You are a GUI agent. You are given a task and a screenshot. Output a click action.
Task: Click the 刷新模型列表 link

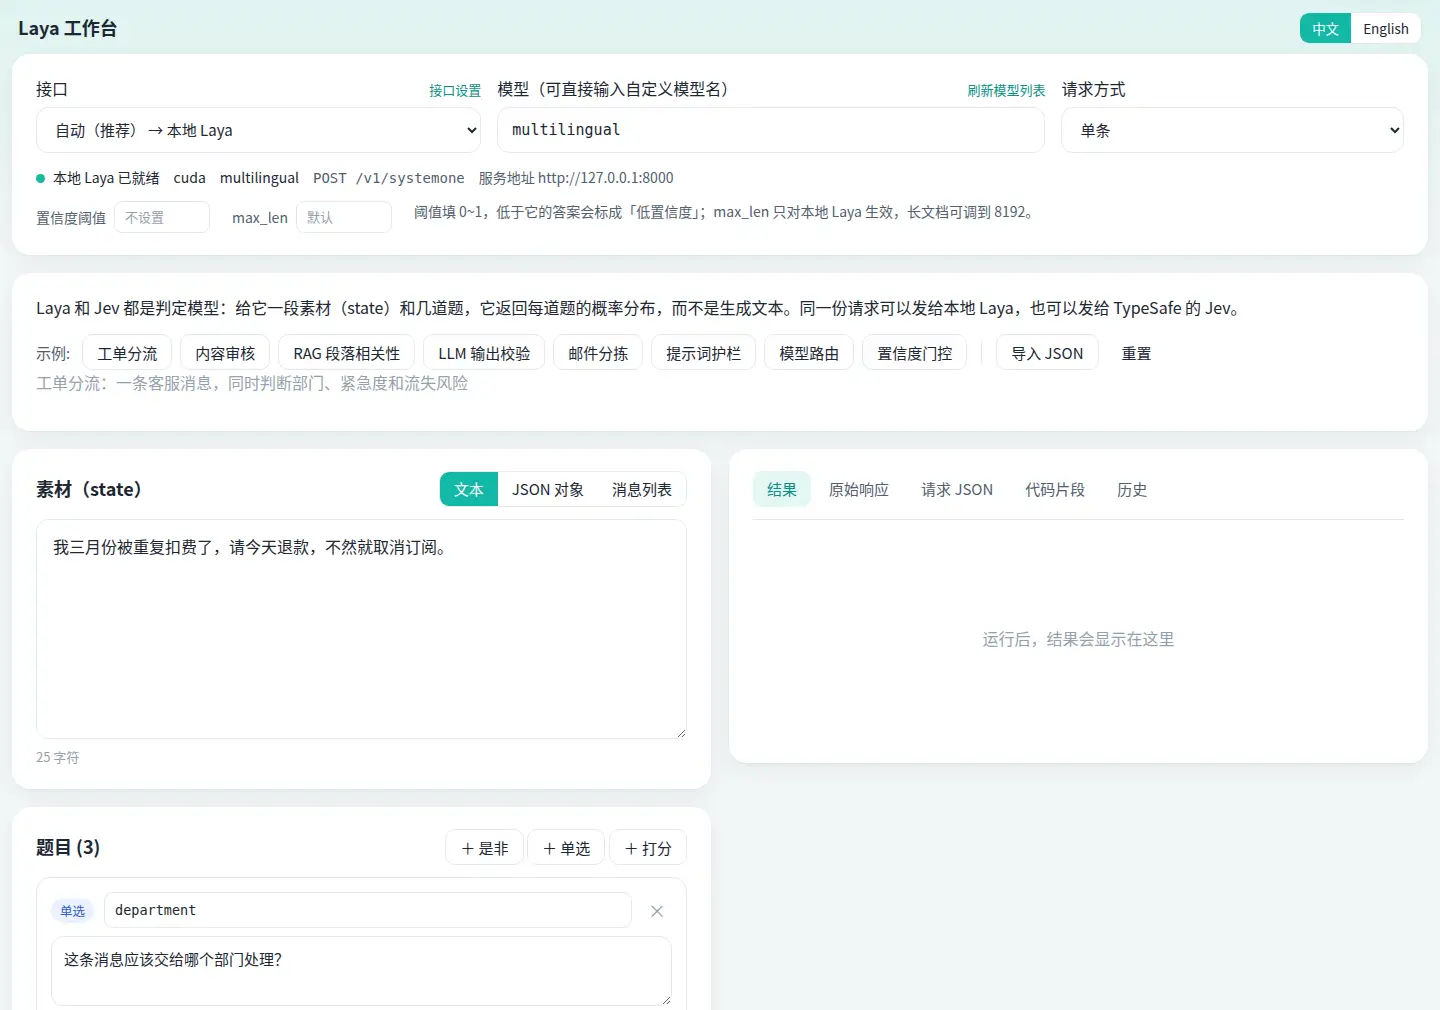[x=1006, y=90]
